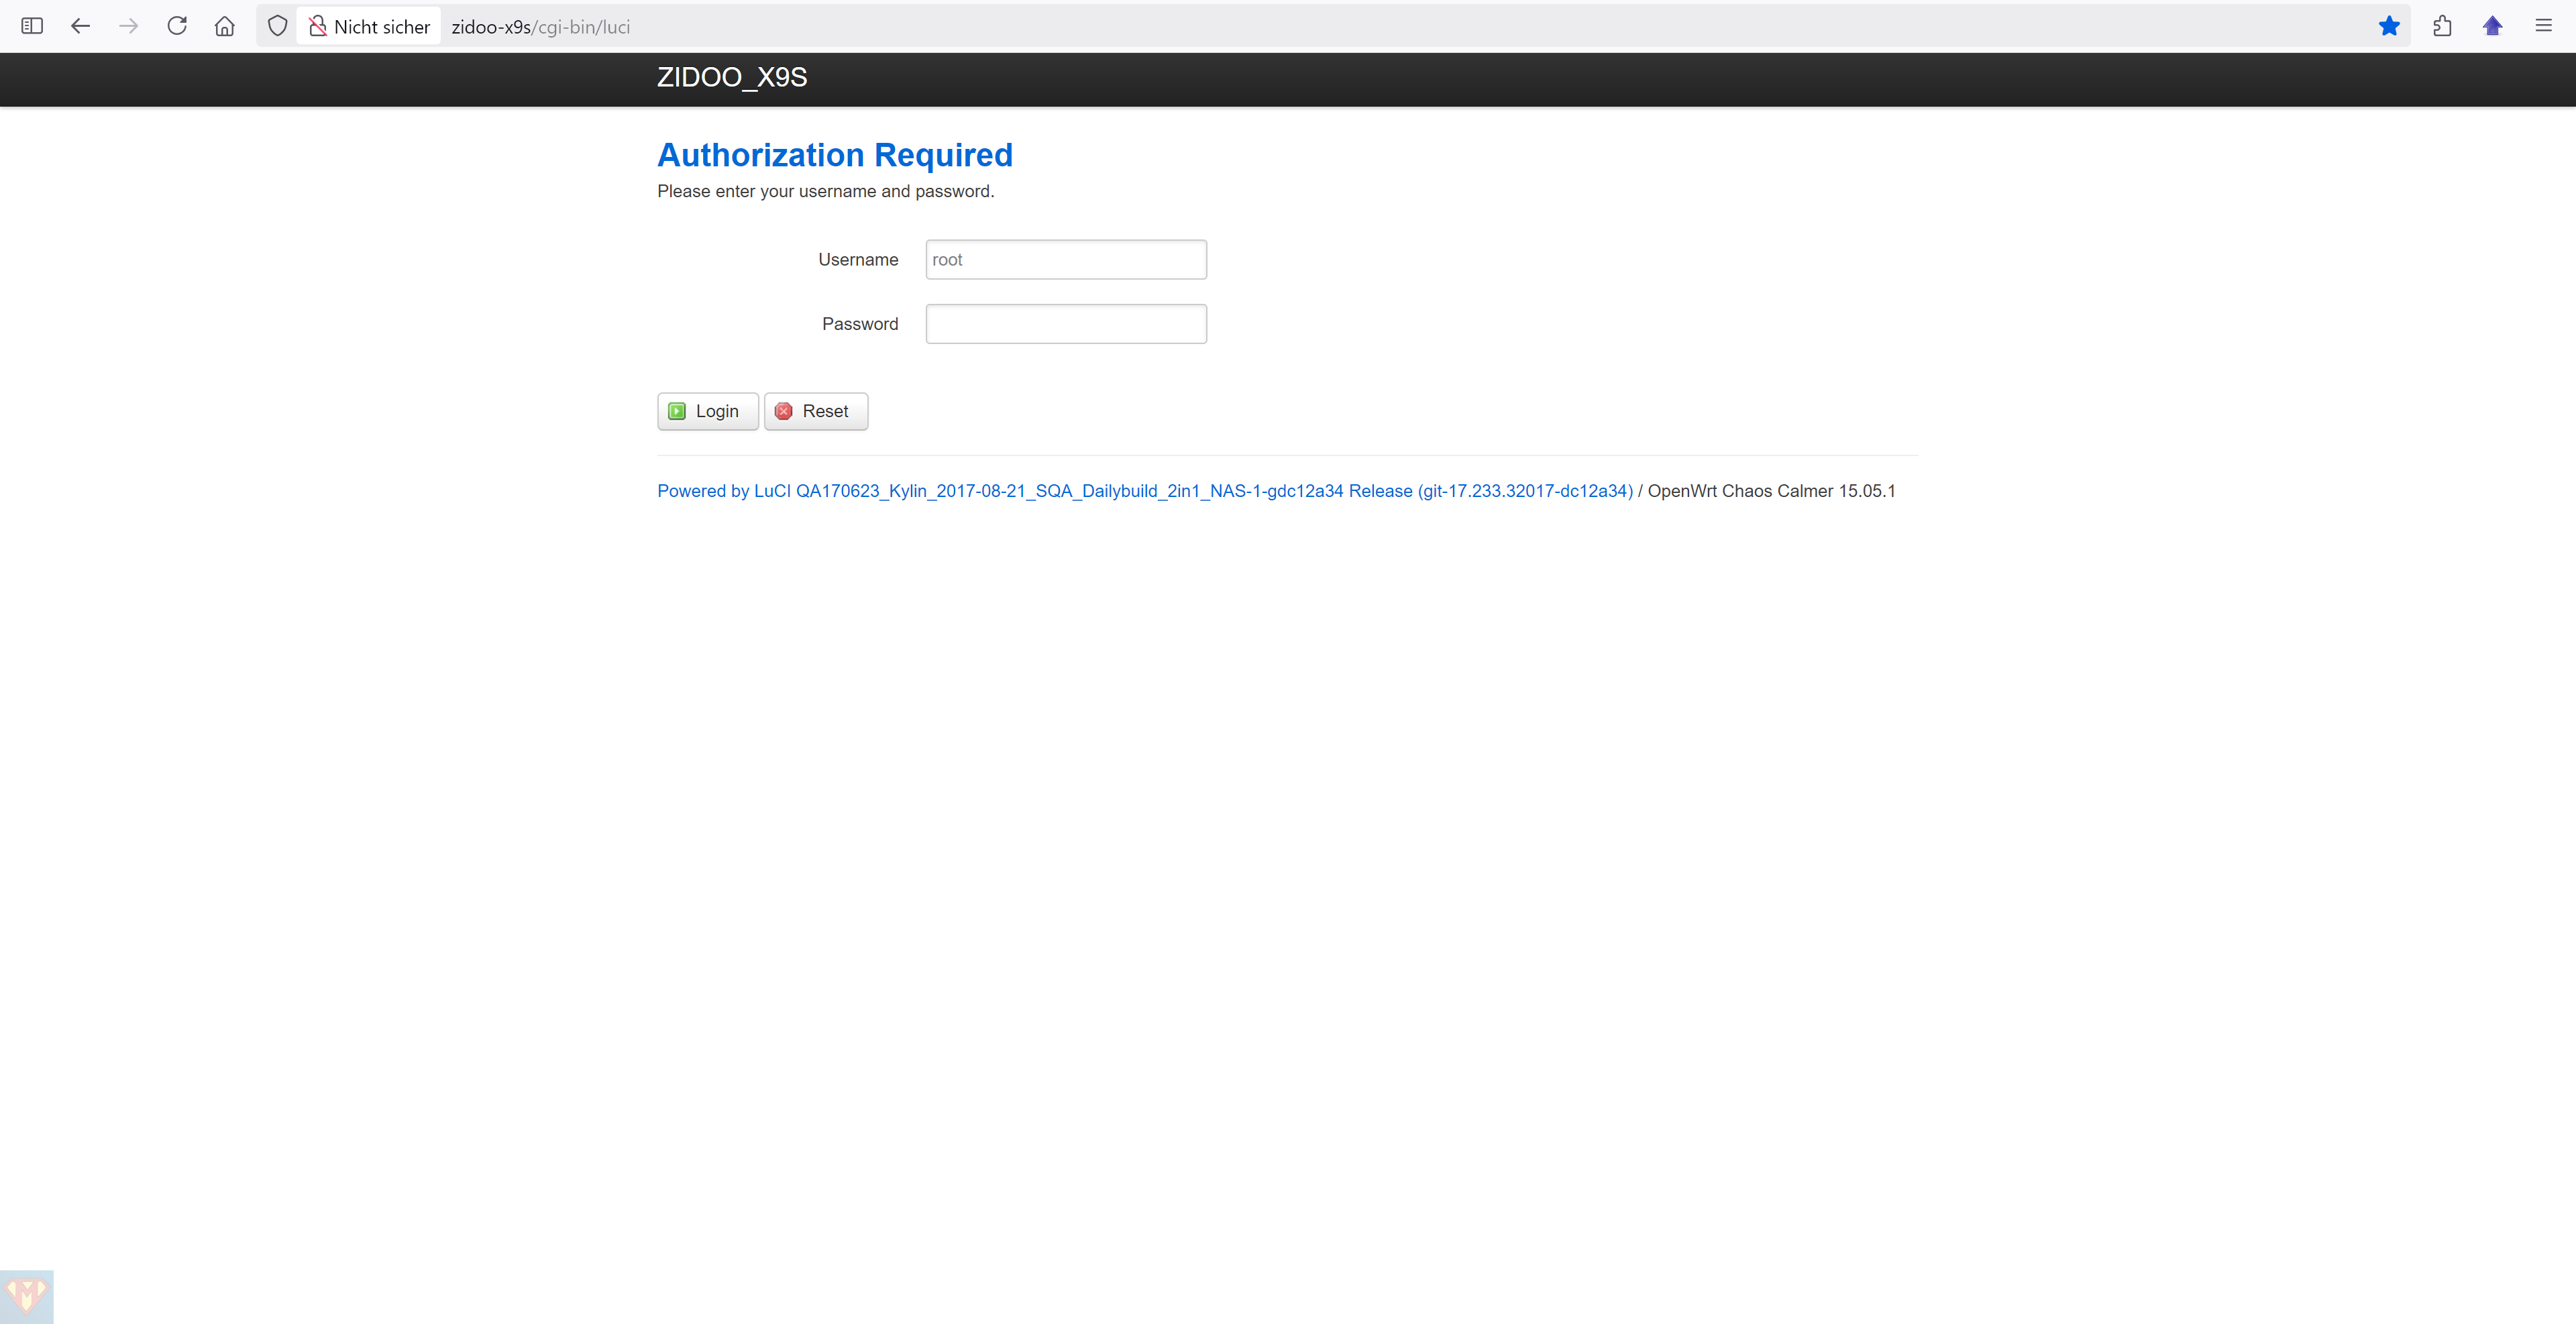Open the ZIDOO_X9S header link
Image resolution: width=2576 pixels, height=1324 pixels.
pos(732,77)
